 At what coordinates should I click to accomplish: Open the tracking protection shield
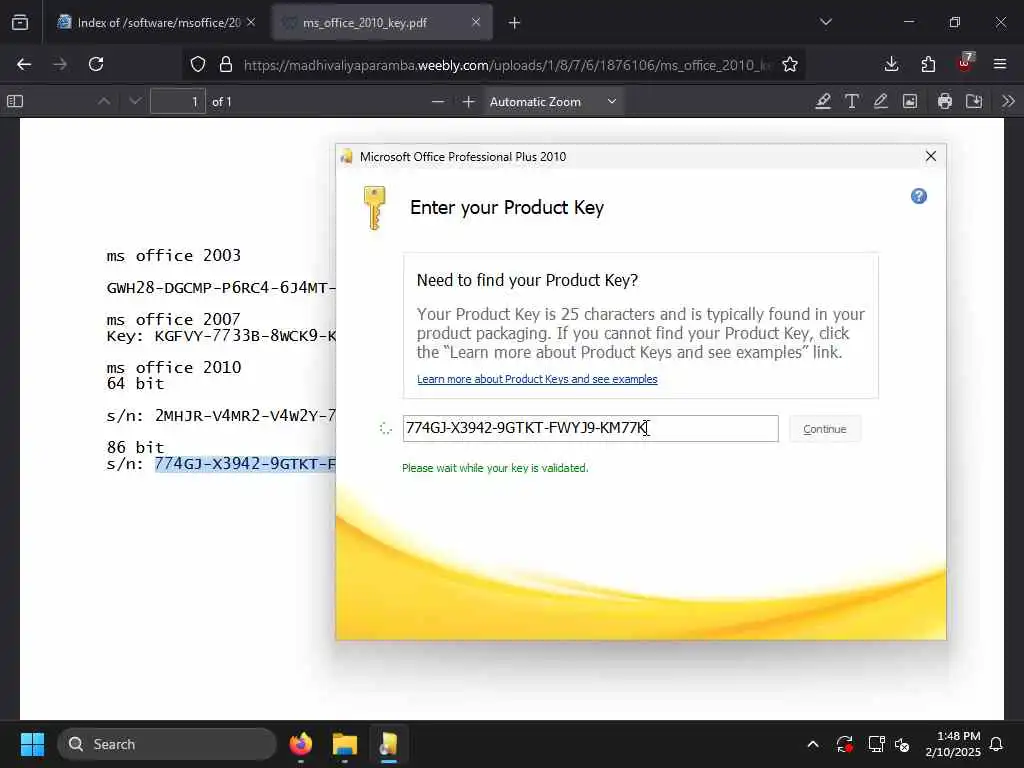tap(198, 64)
